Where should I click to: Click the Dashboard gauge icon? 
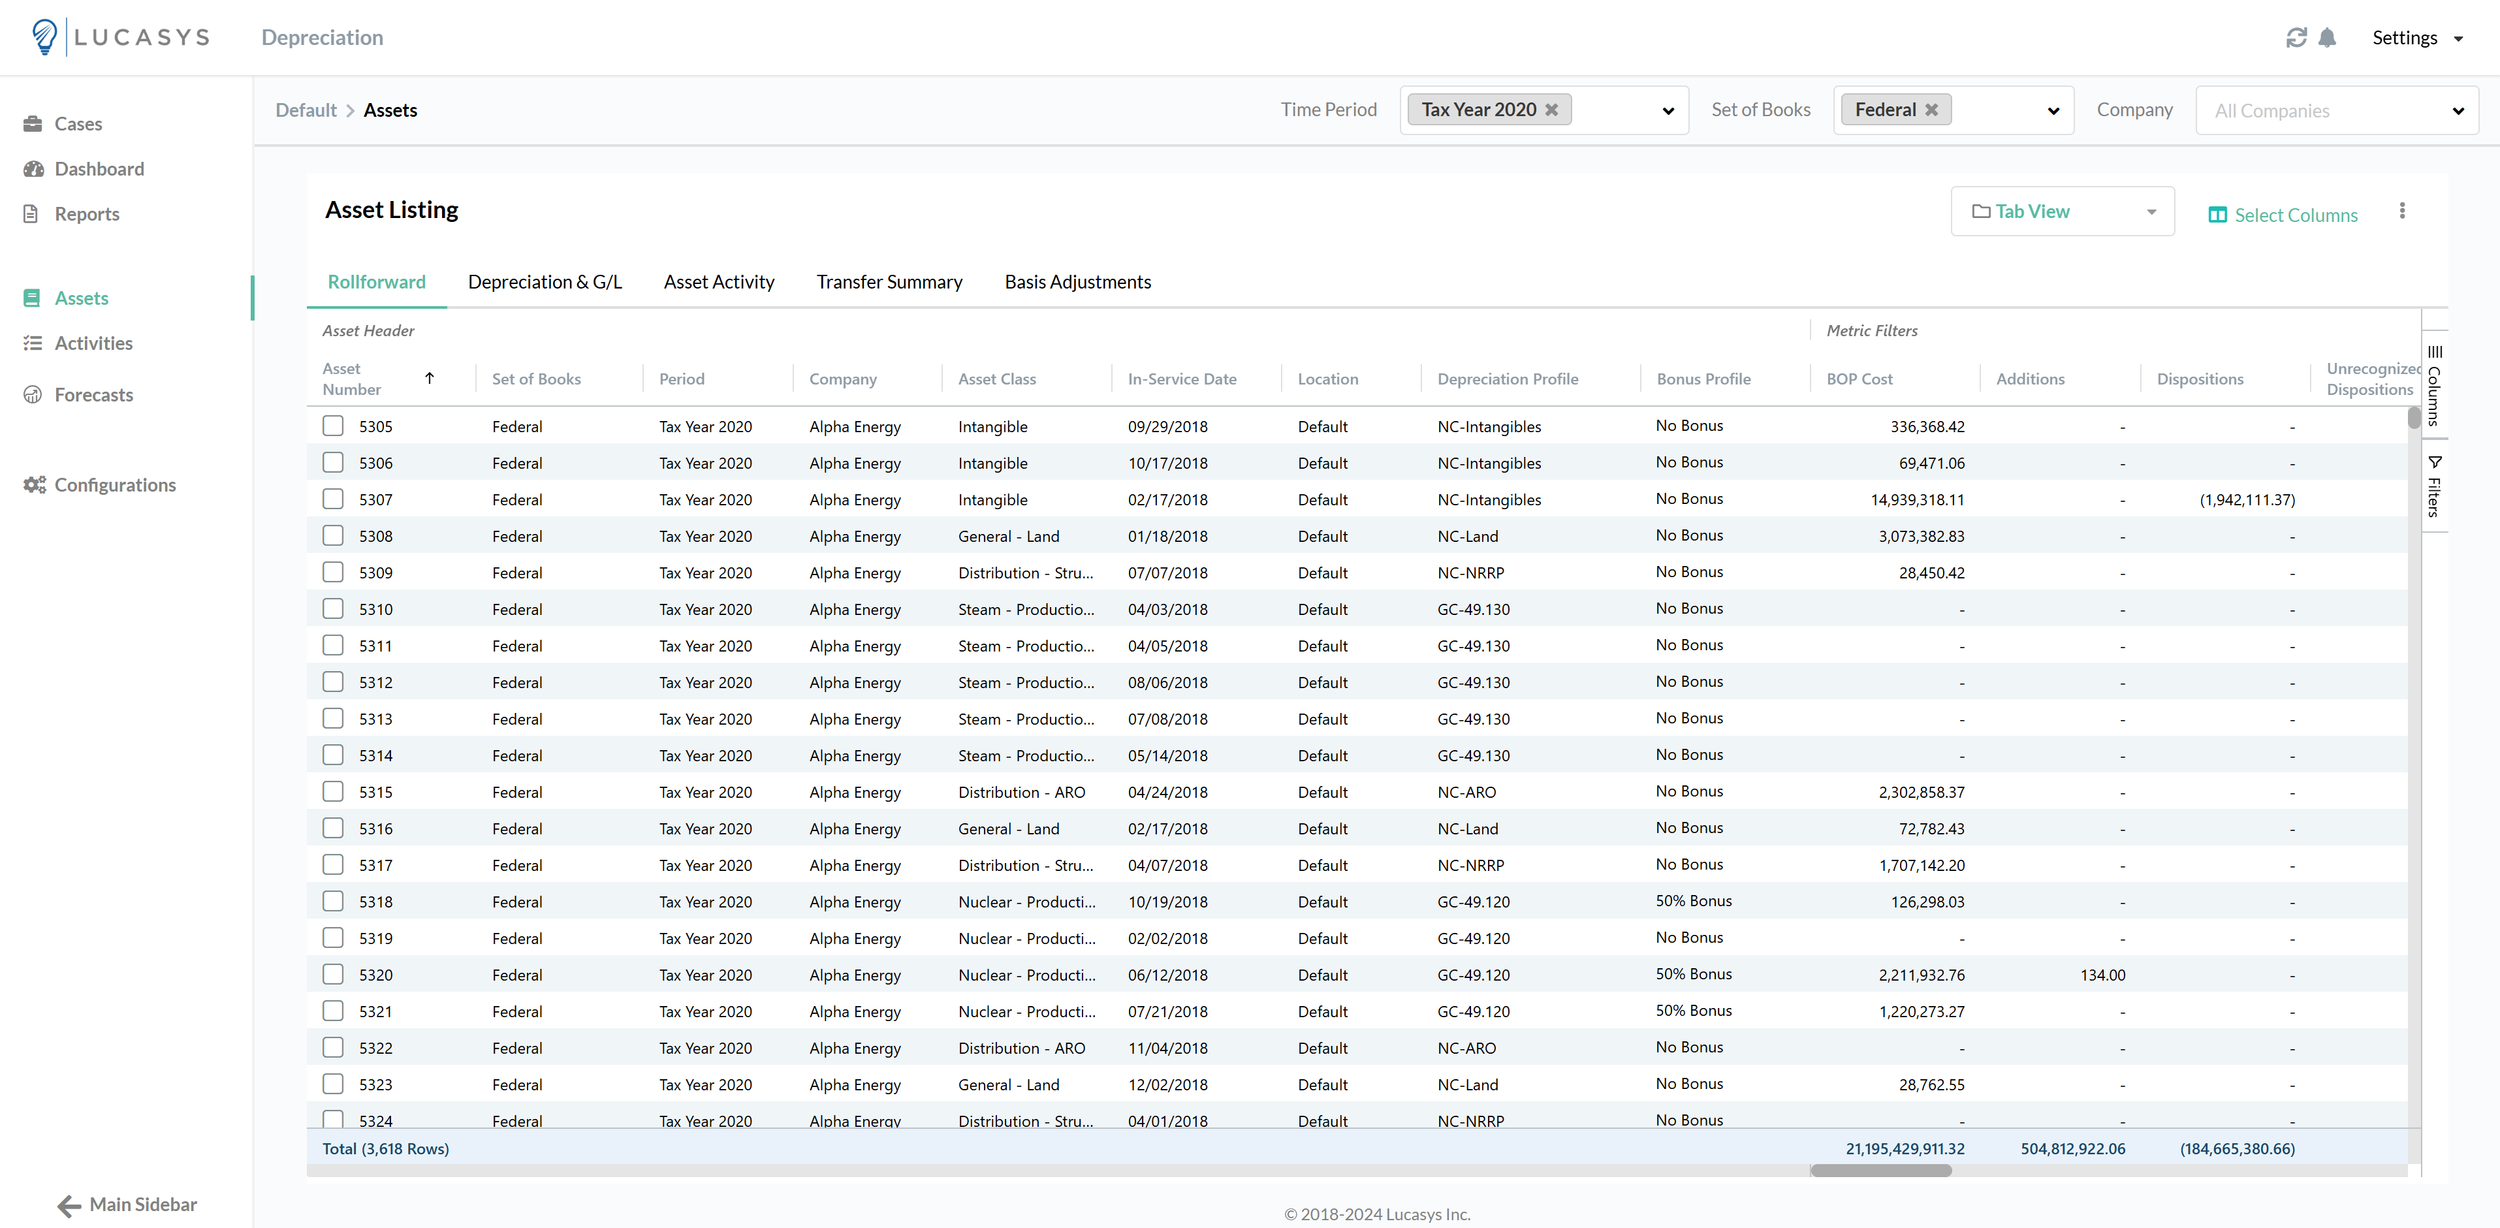tap(34, 169)
